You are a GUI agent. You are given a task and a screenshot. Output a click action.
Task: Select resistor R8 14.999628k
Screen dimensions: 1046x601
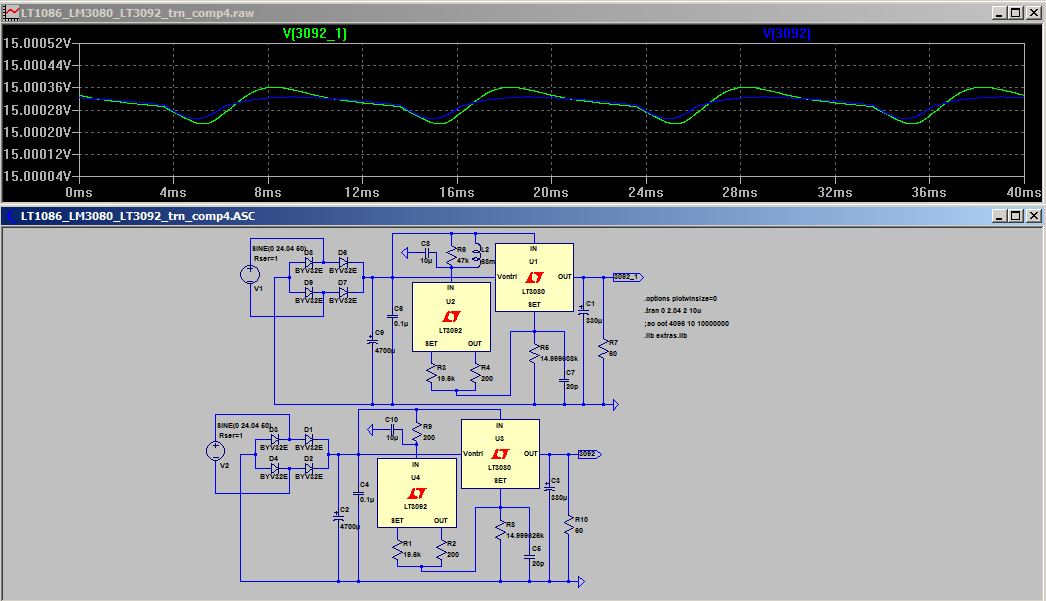[x=500, y=530]
